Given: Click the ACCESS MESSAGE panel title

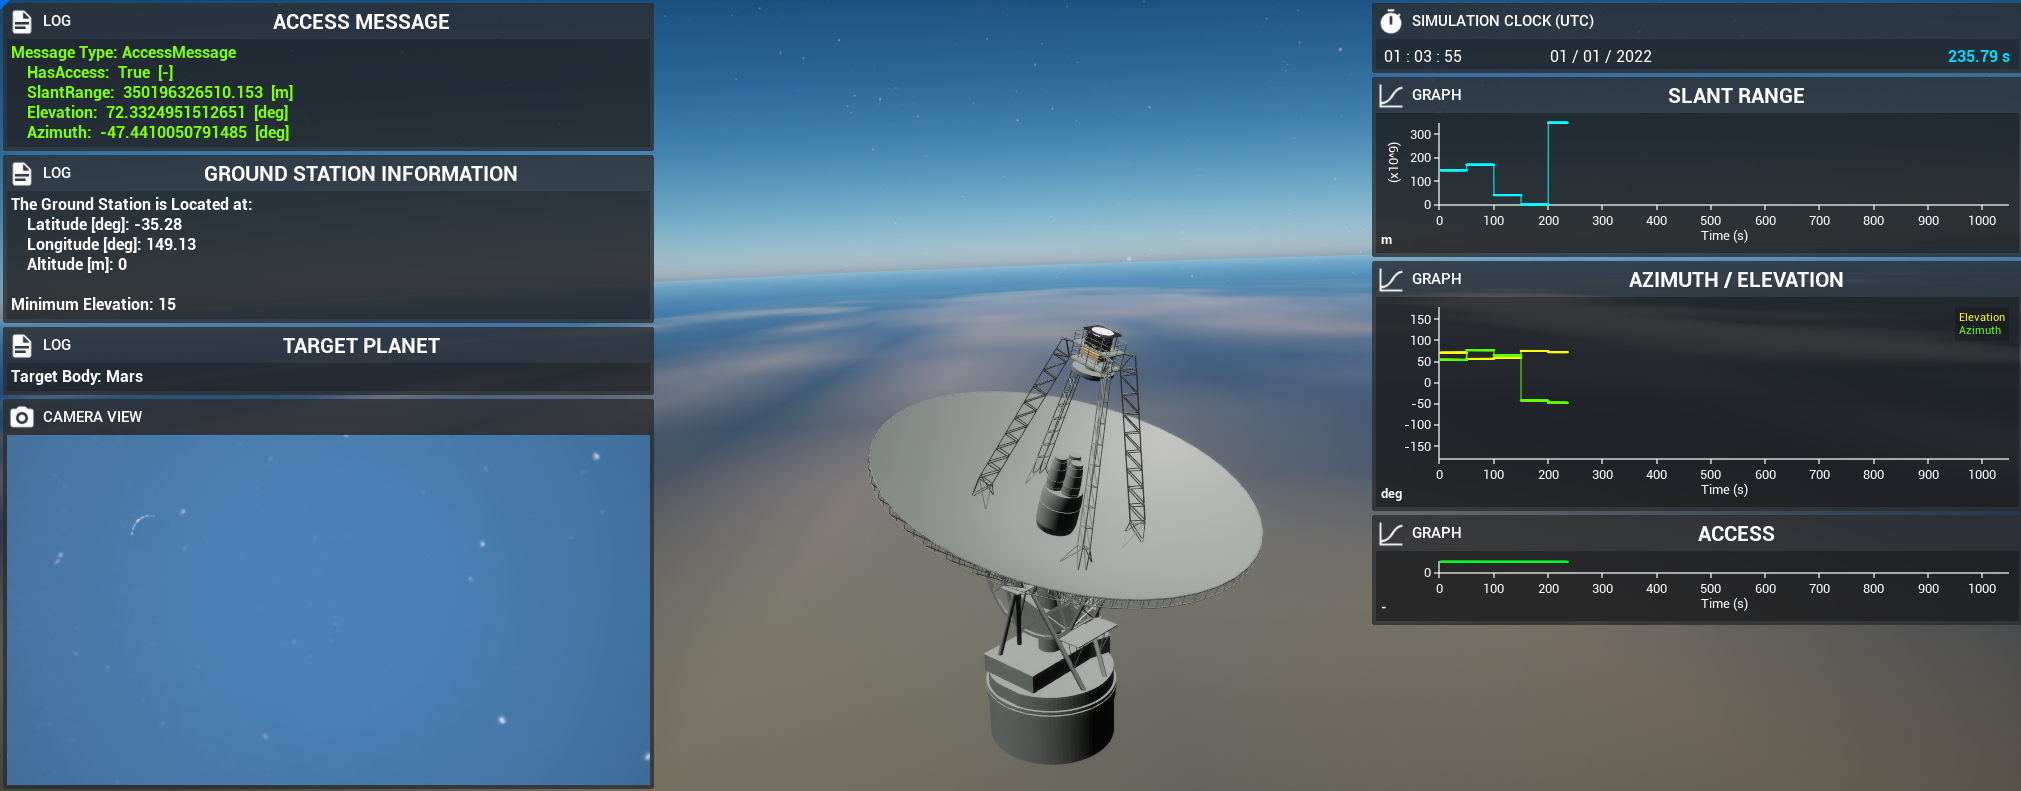Looking at the screenshot, I should coord(361,22).
